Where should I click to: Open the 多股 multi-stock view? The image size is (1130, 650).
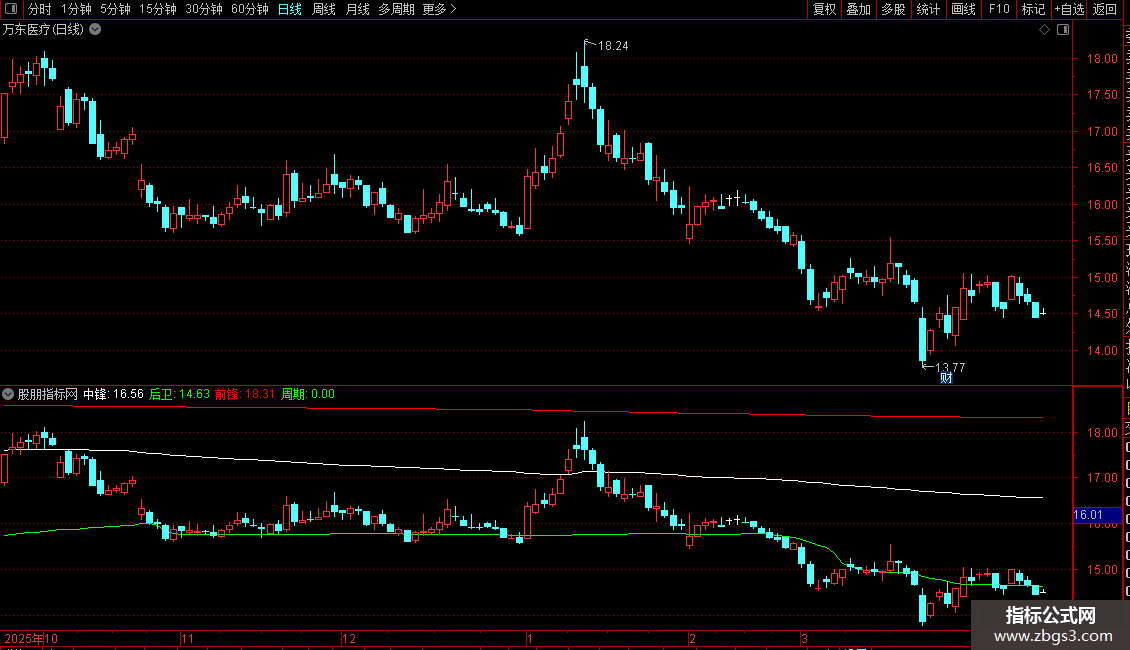(x=893, y=9)
